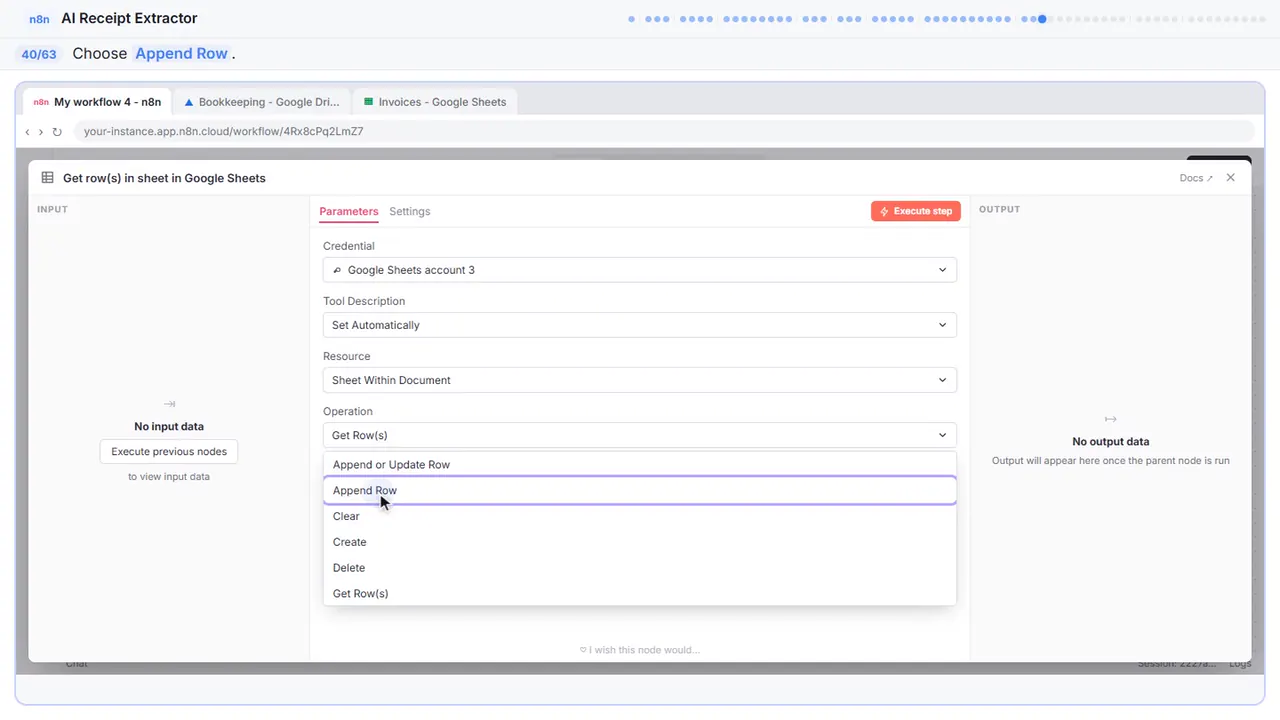Close the node settings panel
Screen dimensions: 1280x720
coord(1231,178)
